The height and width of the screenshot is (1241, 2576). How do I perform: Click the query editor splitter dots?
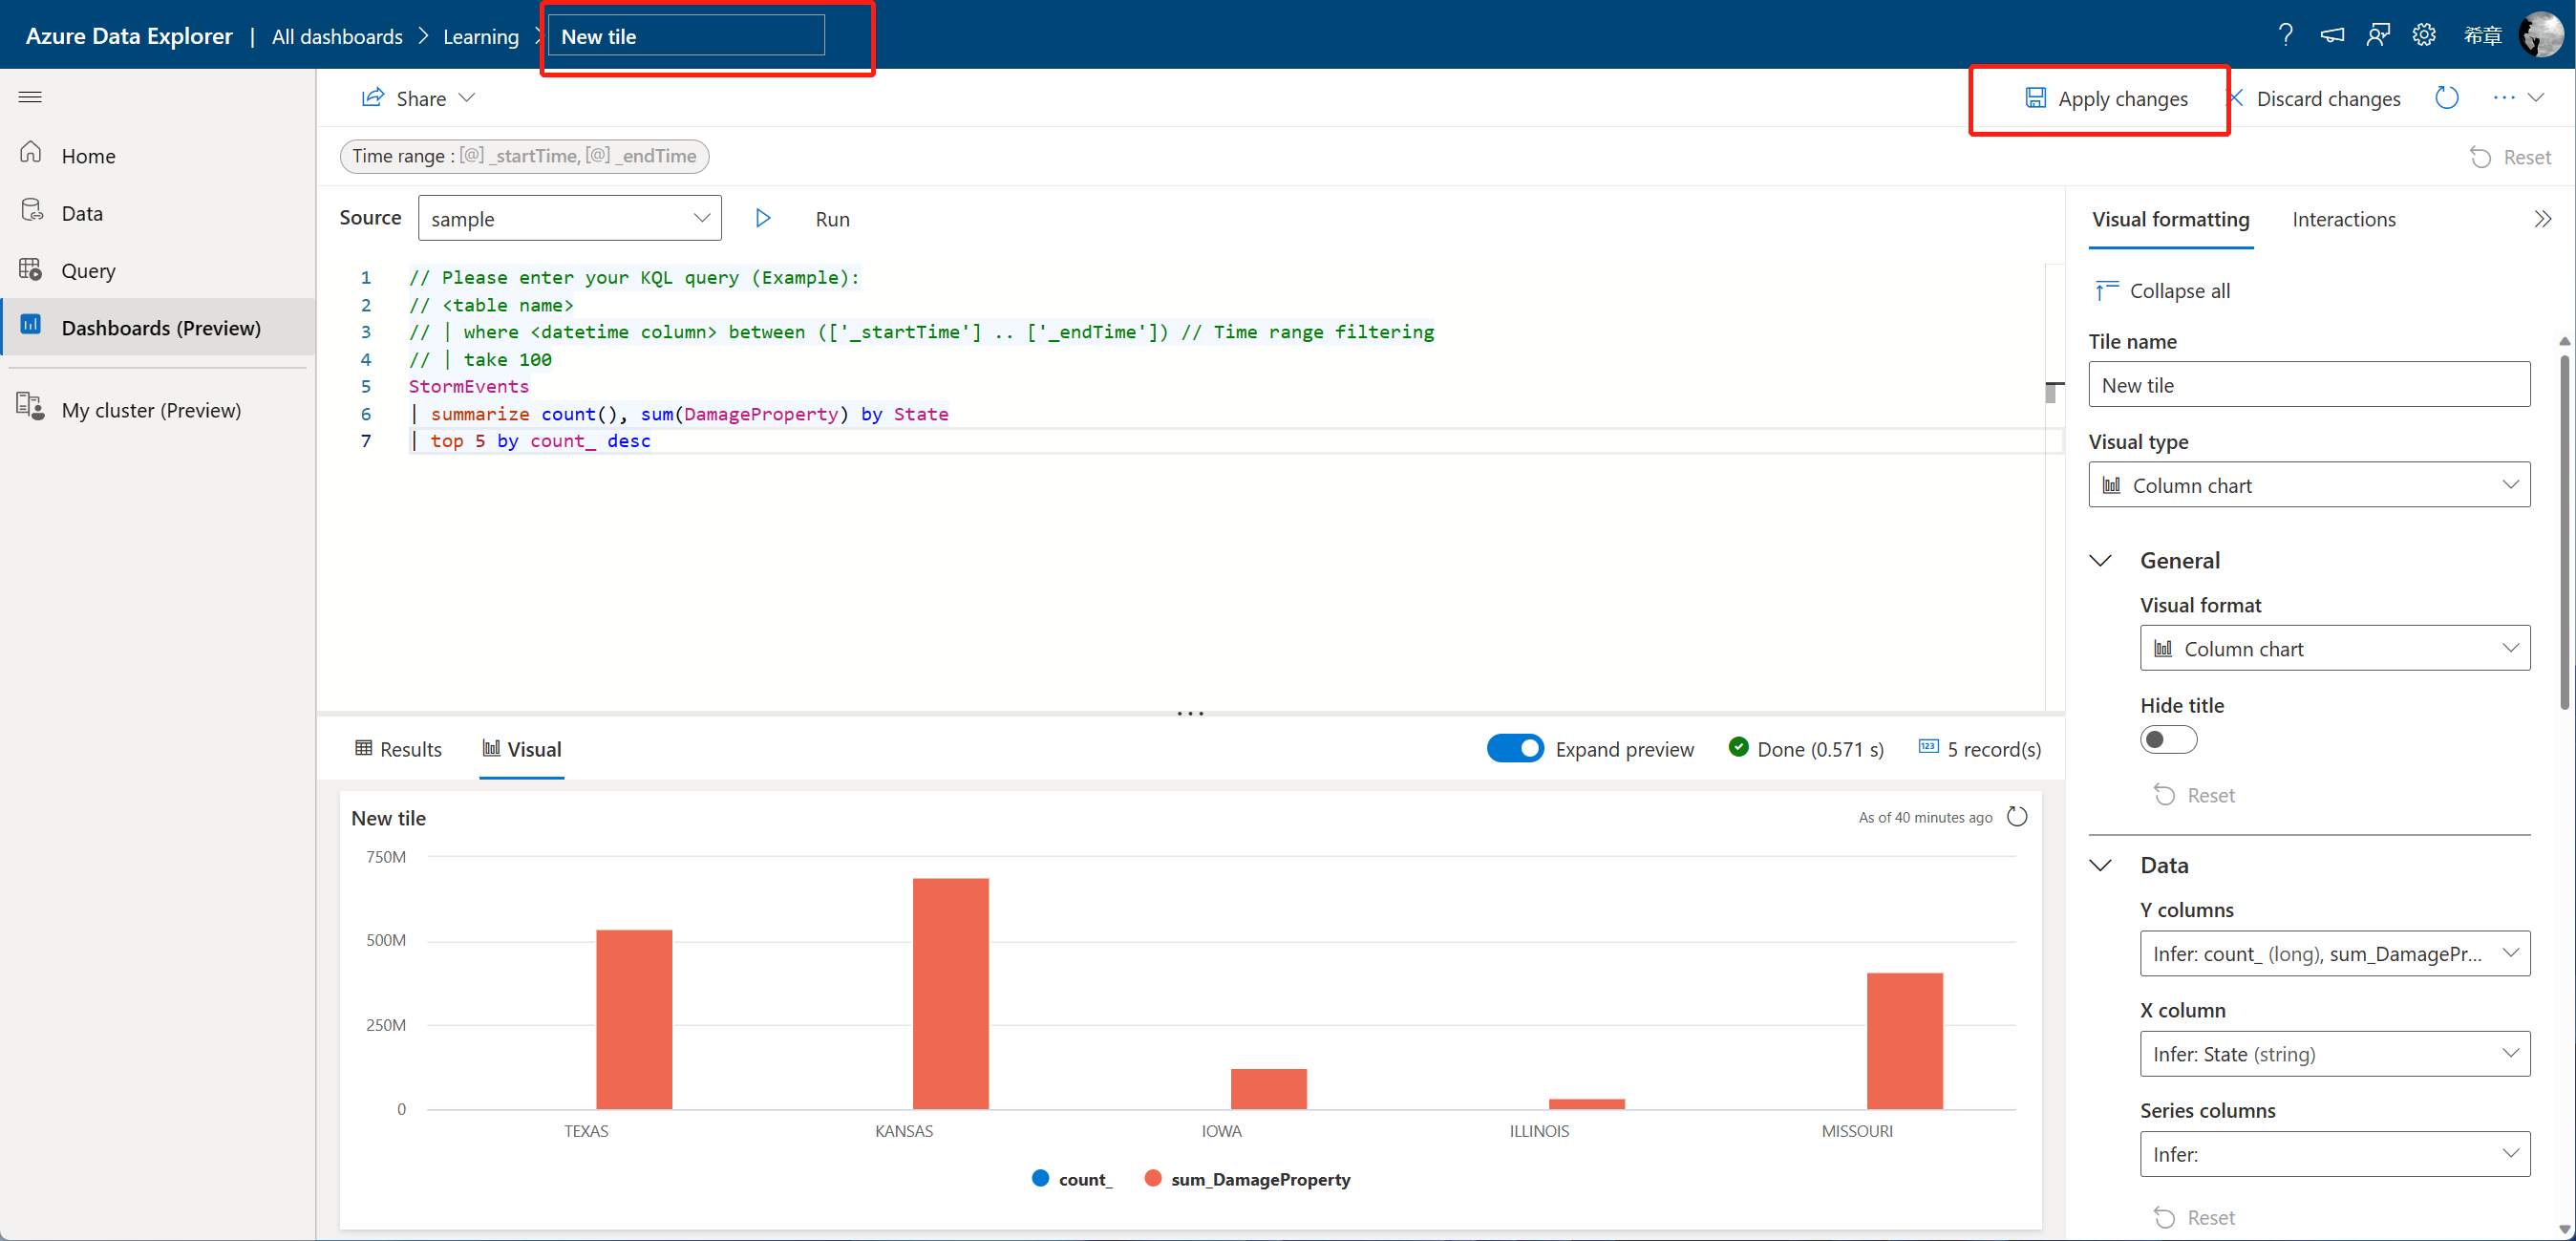(x=1190, y=713)
